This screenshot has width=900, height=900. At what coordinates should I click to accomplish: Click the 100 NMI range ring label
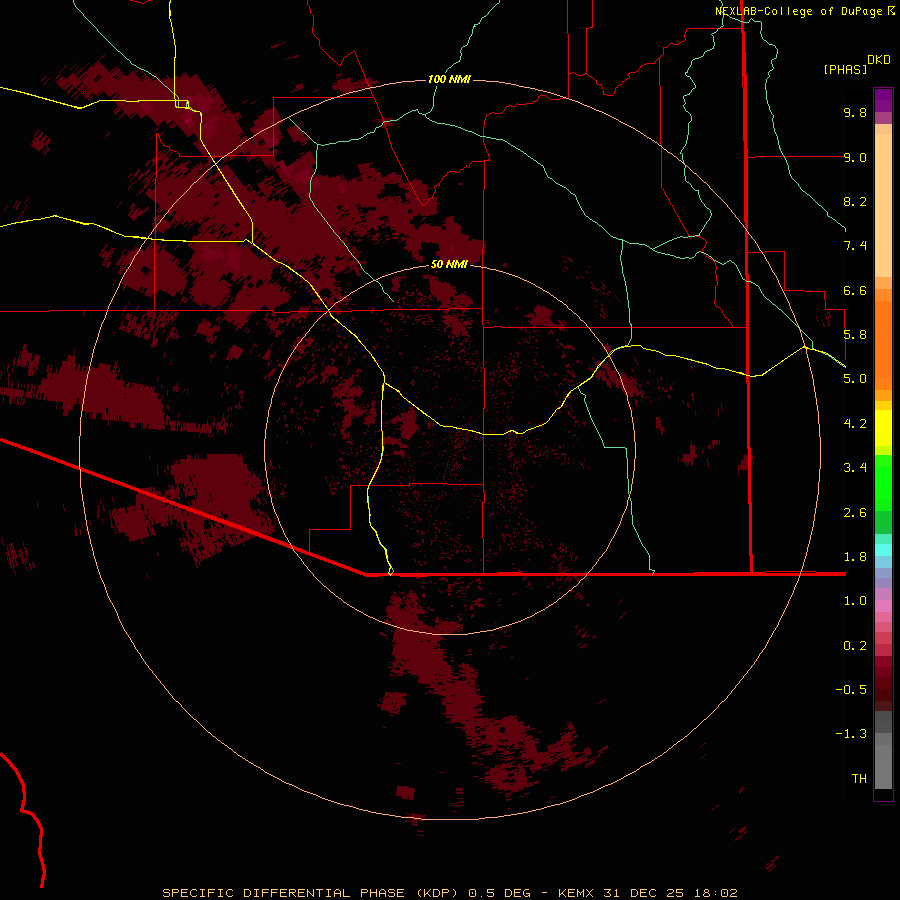[449, 79]
